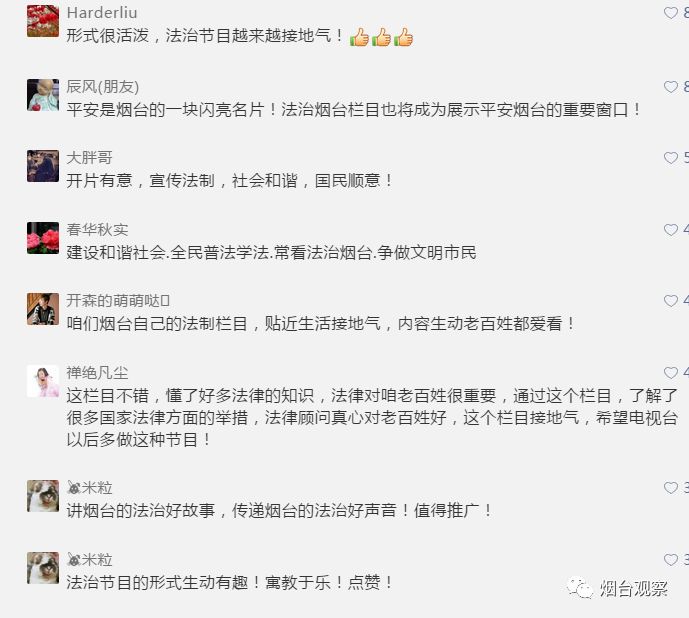Select the username 大胖哥
Screen dimensions: 689x618
pos(89,158)
